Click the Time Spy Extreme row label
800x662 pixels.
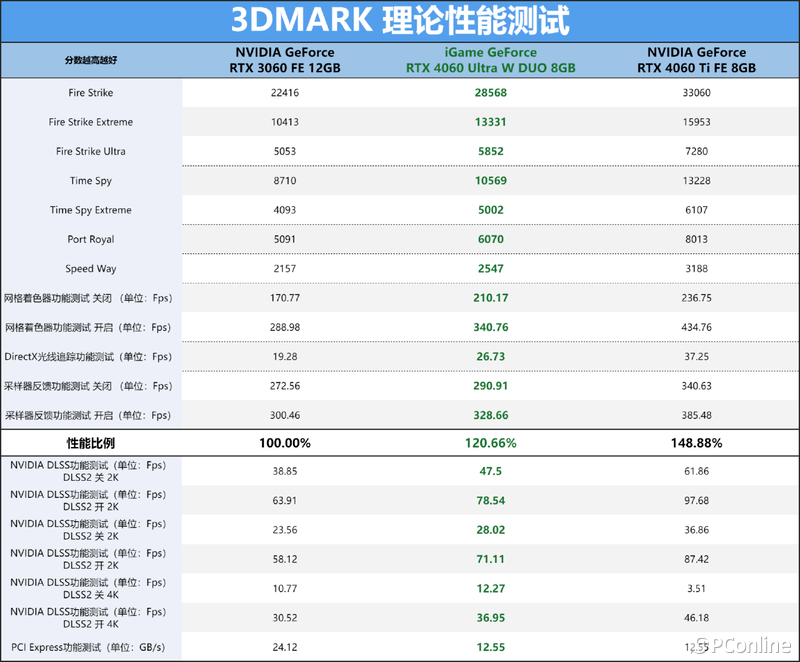pyautogui.click(x=91, y=210)
